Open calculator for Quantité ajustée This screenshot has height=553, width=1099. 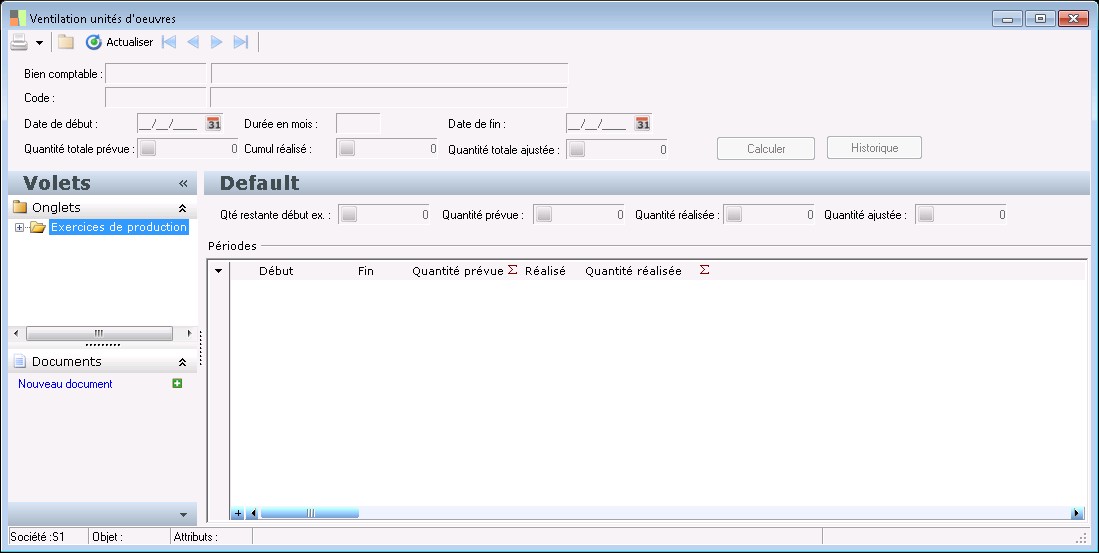[x=926, y=215]
